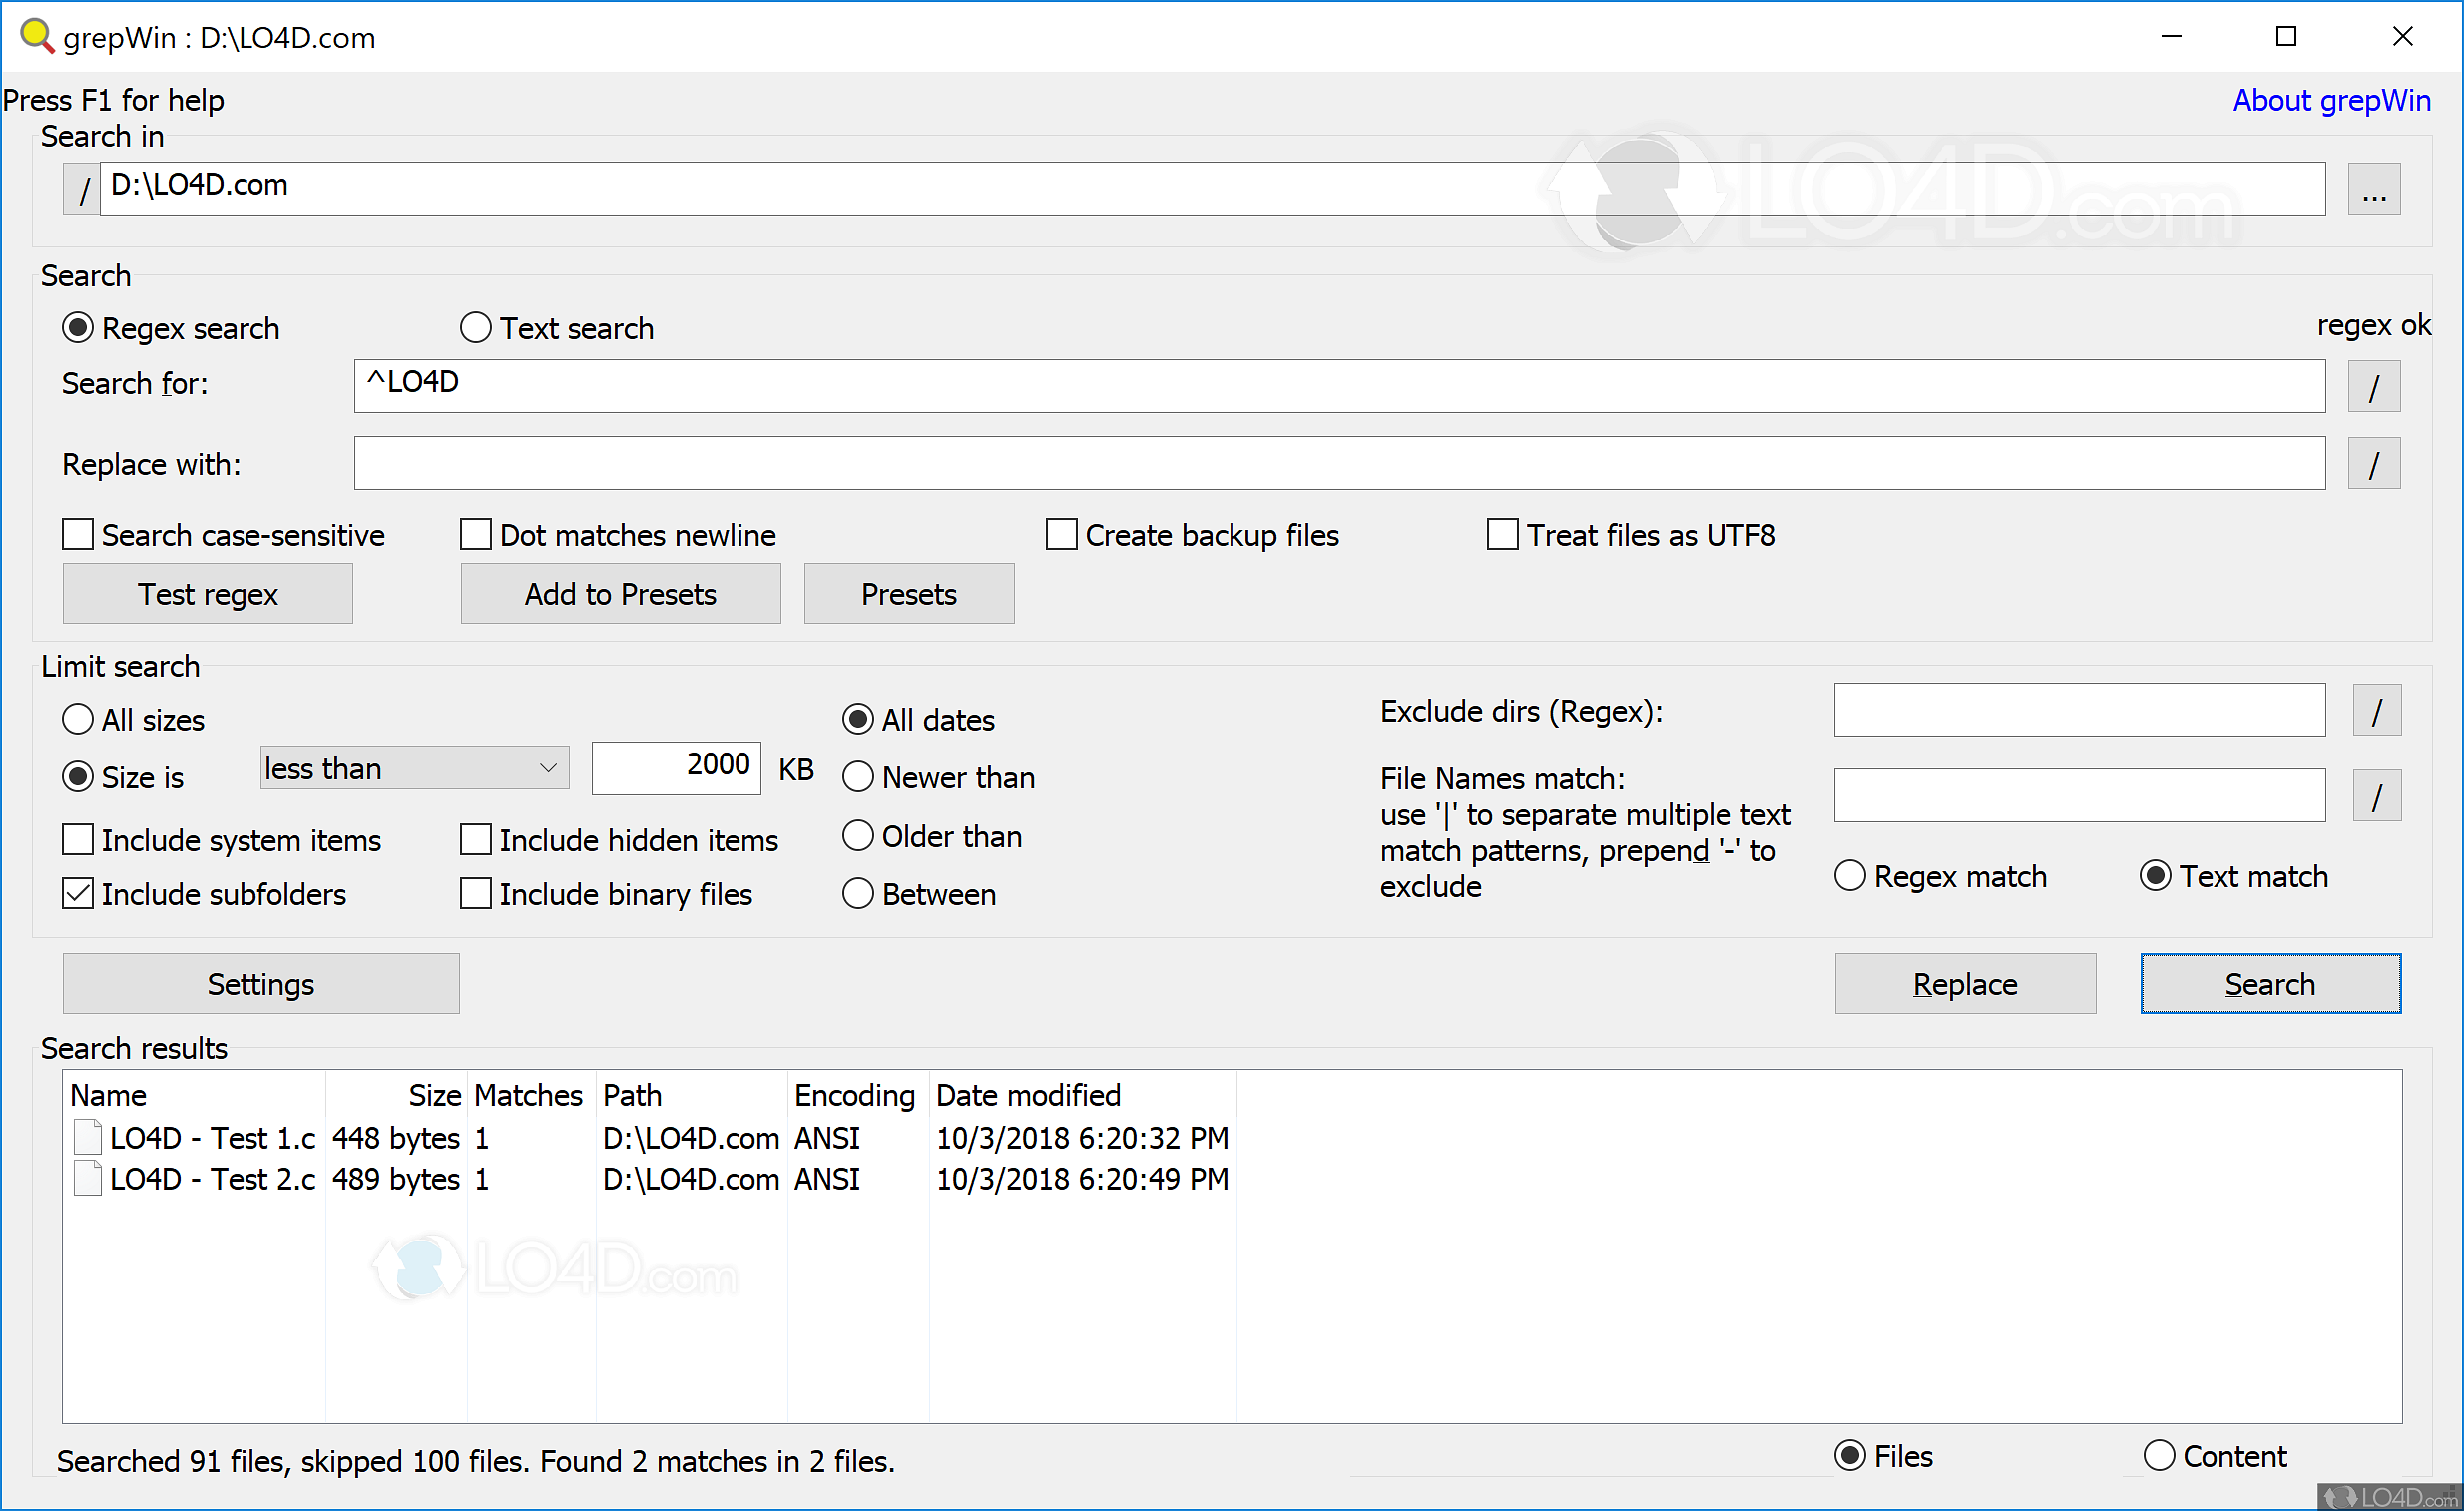This screenshot has width=2464, height=1511.
Task: Click the slash button beside Search for field
Action: 2373,387
